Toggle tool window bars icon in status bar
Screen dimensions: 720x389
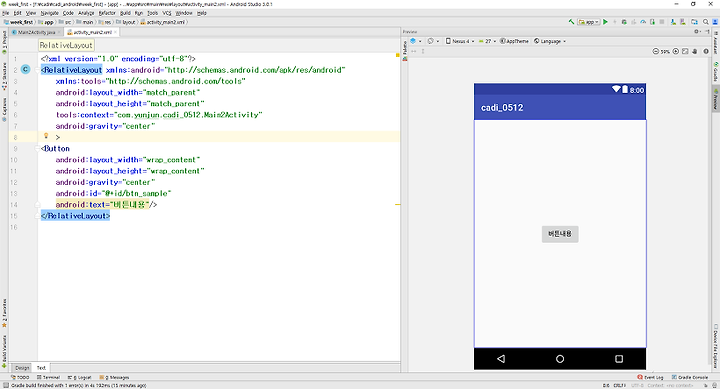(6, 385)
